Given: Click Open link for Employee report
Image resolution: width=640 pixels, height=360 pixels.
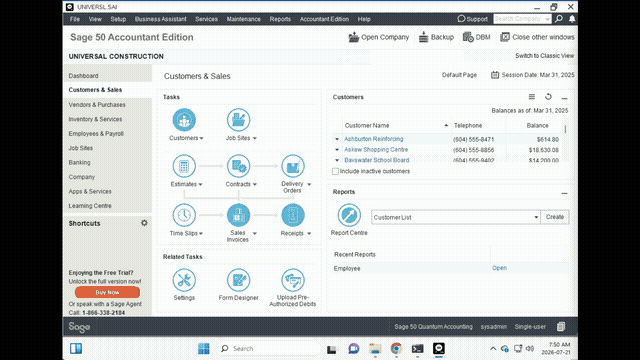Looking at the screenshot, I should click(x=499, y=268).
